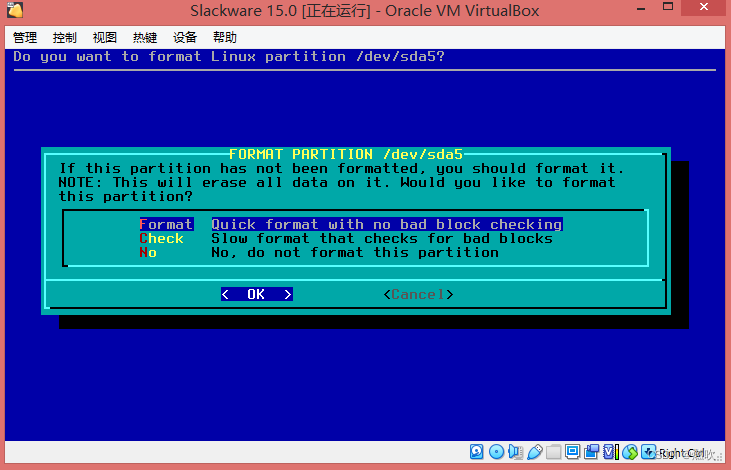Open the 管理 menu
This screenshot has width=731, height=470.
(25, 37)
